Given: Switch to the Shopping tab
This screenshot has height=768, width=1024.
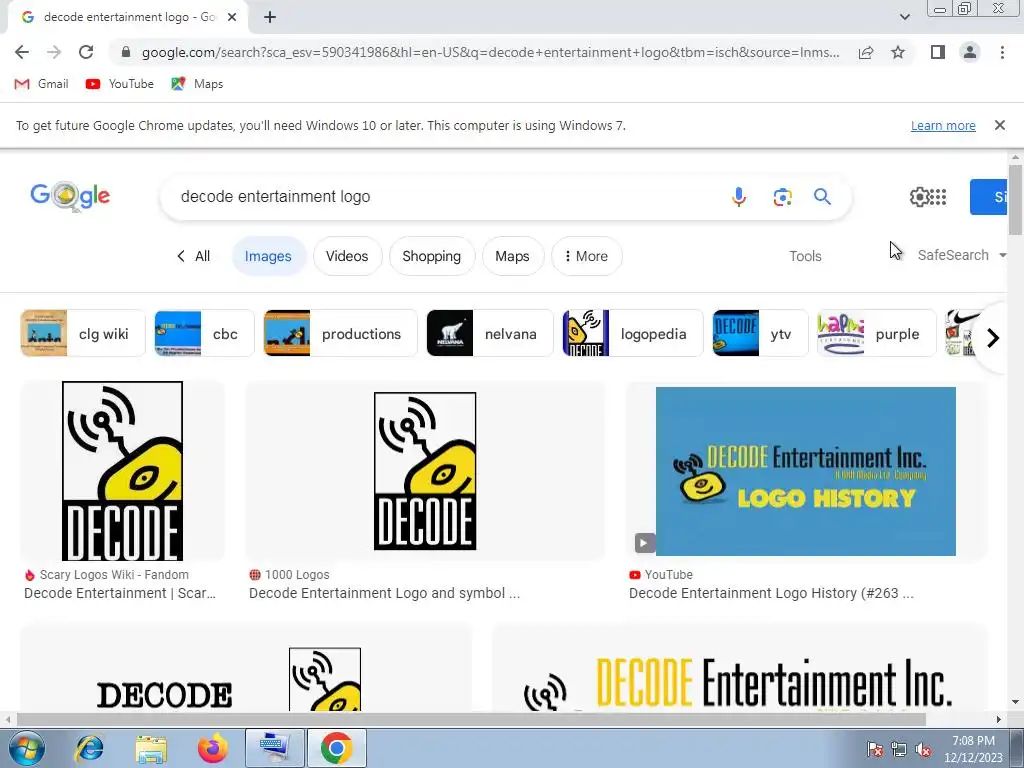Looking at the screenshot, I should 432,256.
